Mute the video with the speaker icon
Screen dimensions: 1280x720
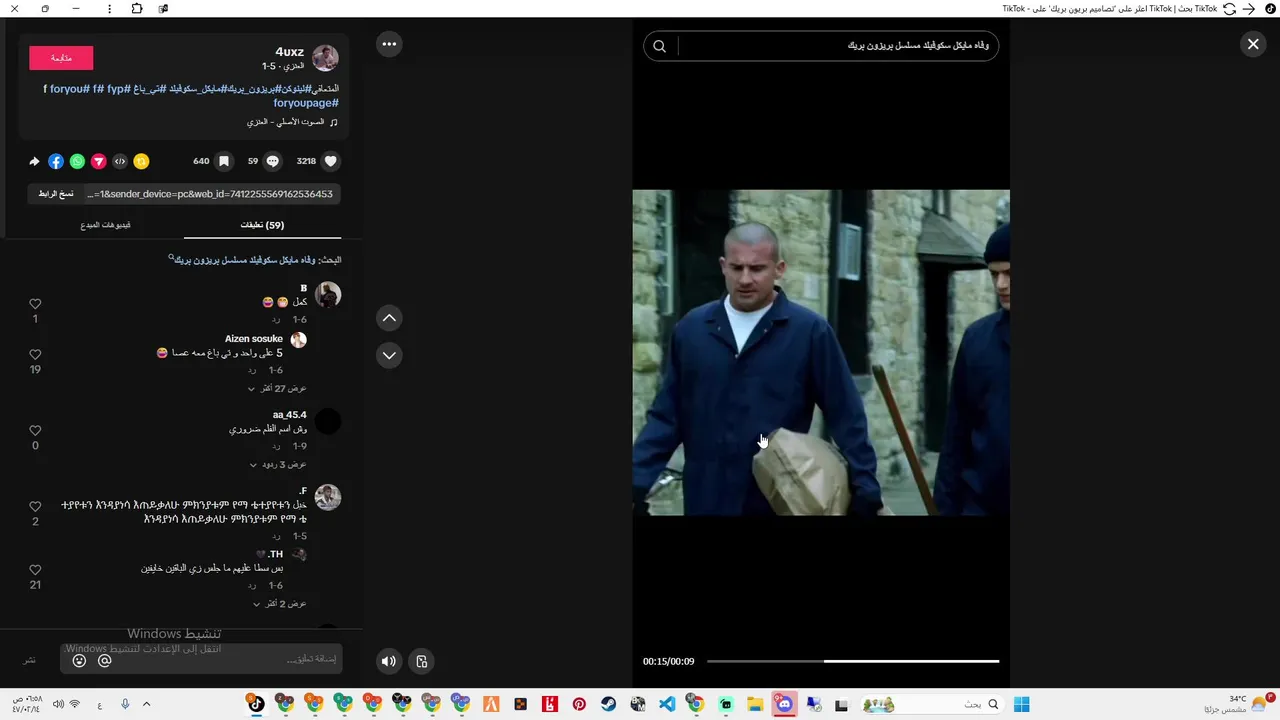389,661
